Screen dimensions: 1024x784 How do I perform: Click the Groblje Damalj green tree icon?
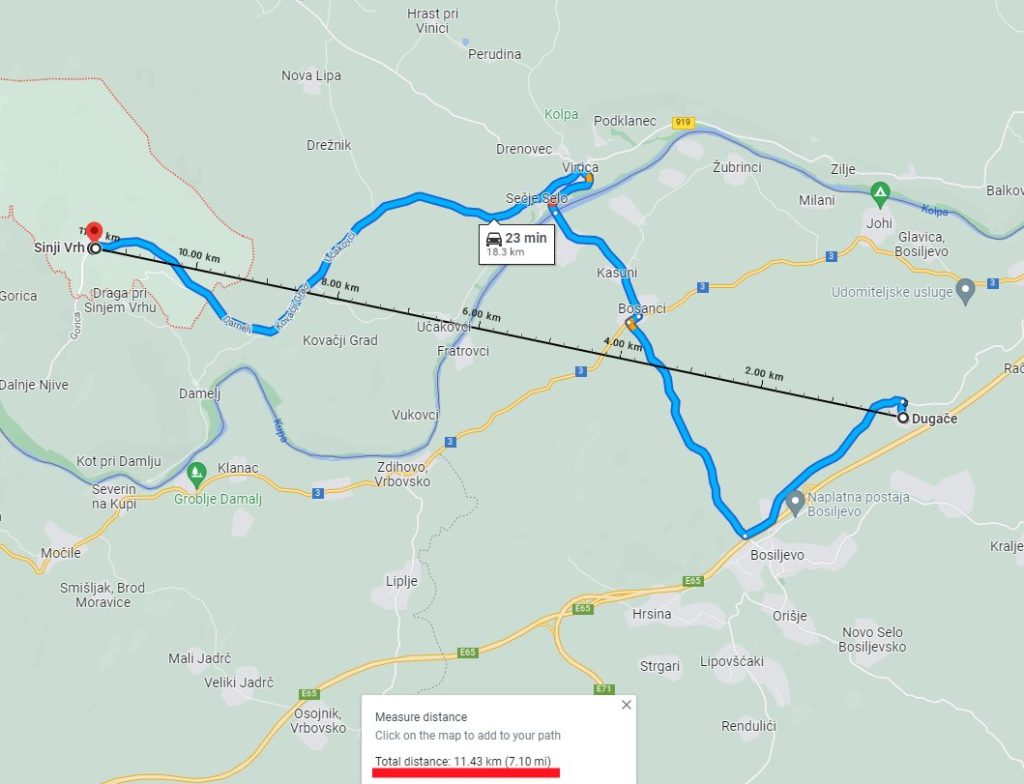196,472
